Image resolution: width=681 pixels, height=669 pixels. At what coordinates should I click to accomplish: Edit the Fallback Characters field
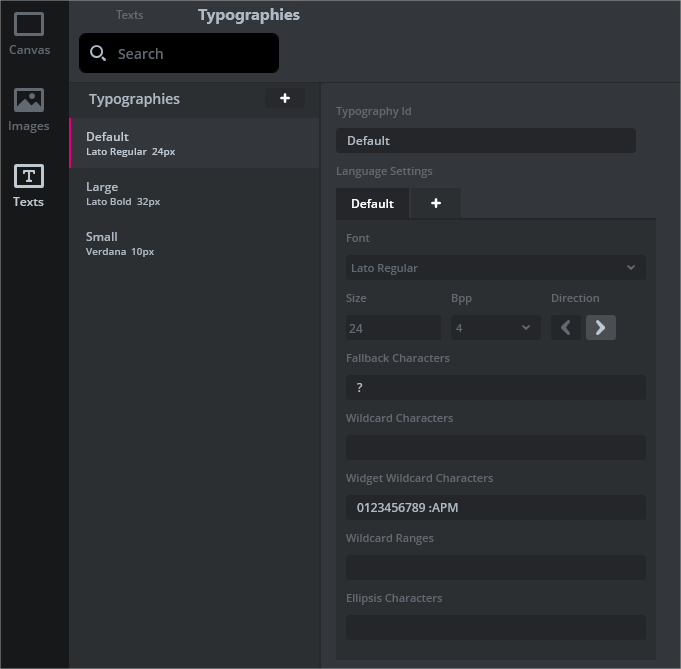[x=496, y=387]
